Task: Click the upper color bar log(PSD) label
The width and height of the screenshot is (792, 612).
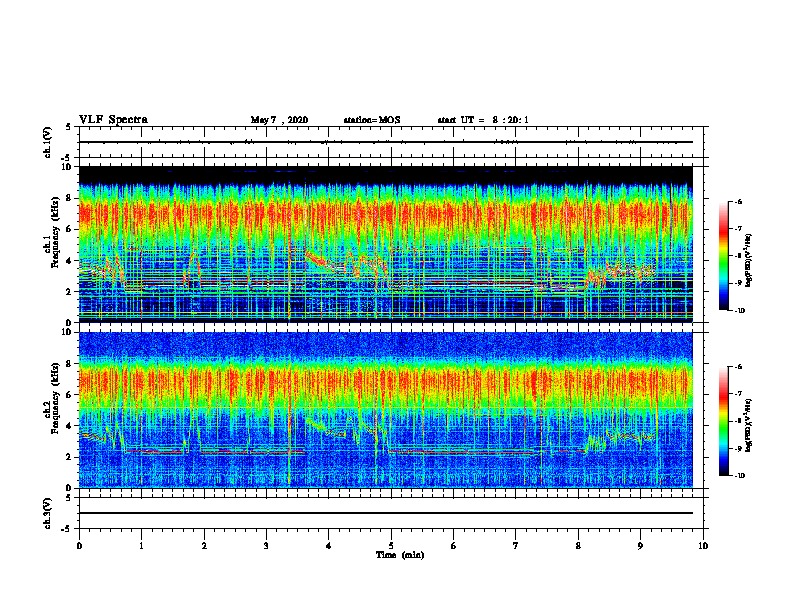Action: [749, 261]
